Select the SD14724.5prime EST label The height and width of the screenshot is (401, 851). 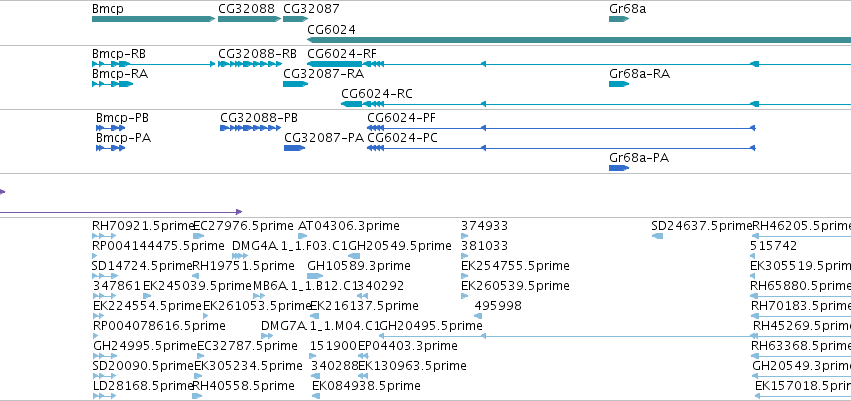tap(143, 266)
